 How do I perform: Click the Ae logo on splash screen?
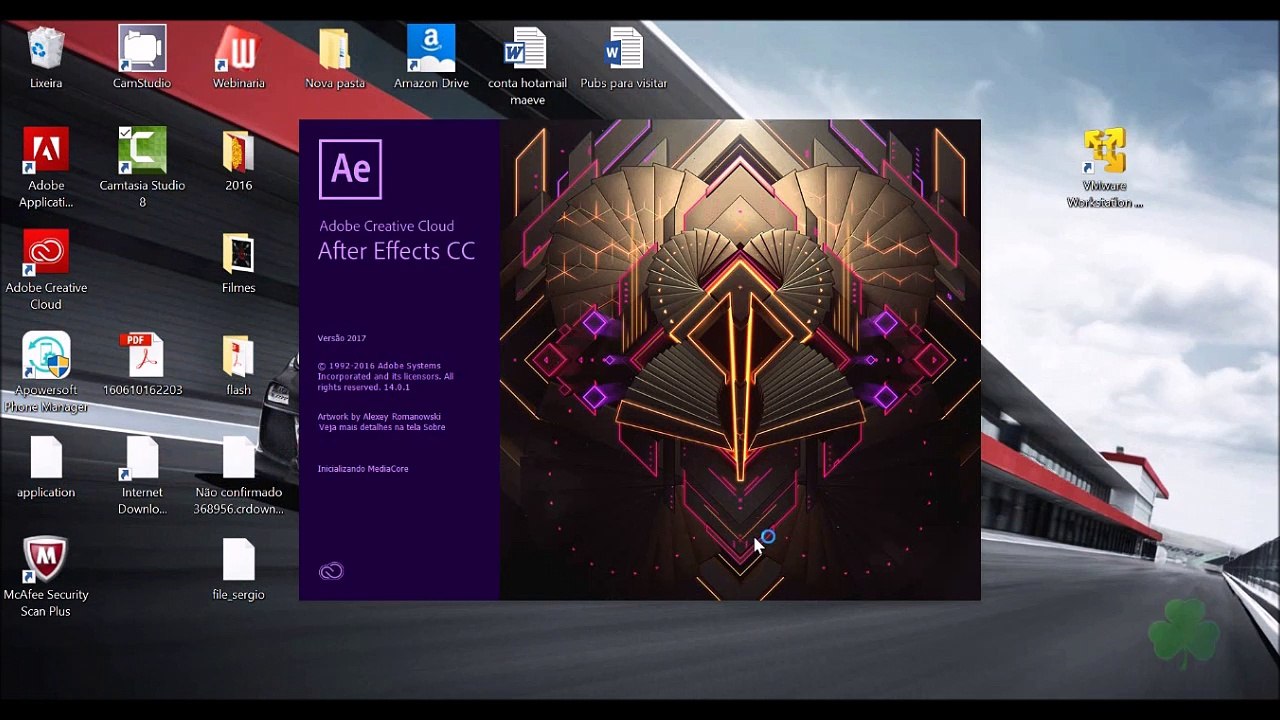point(350,169)
